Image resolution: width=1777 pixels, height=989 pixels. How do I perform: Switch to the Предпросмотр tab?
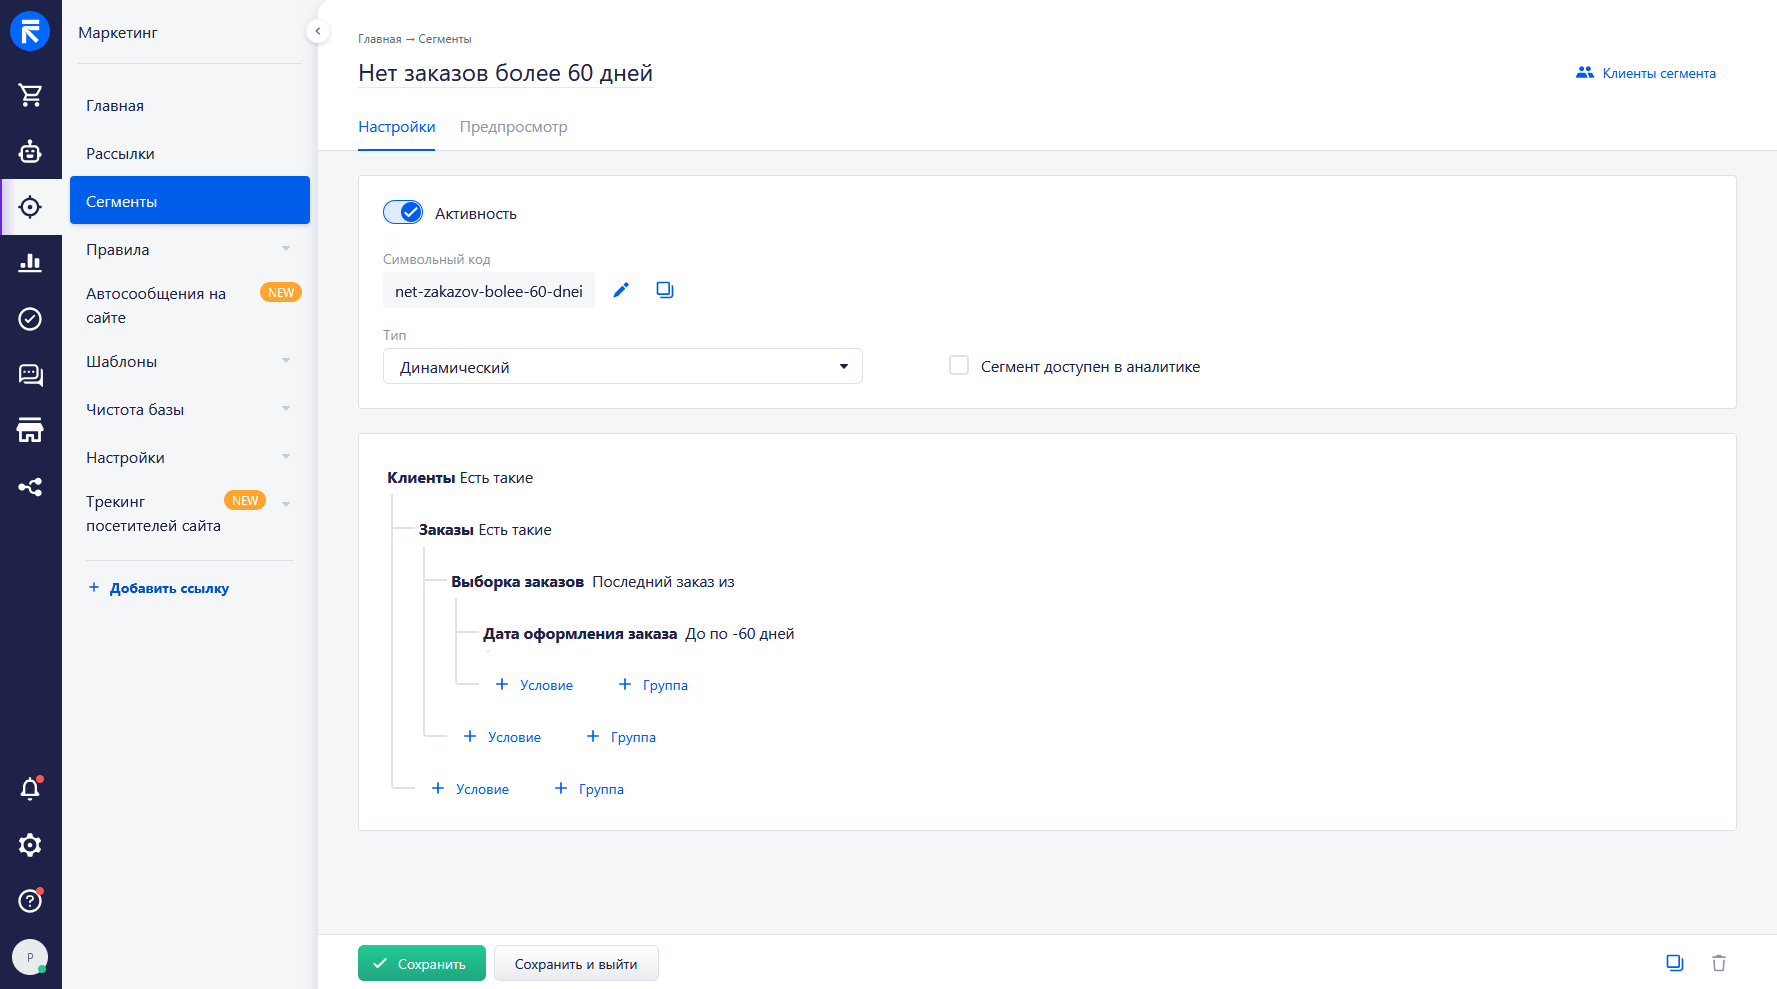pyautogui.click(x=513, y=127)
